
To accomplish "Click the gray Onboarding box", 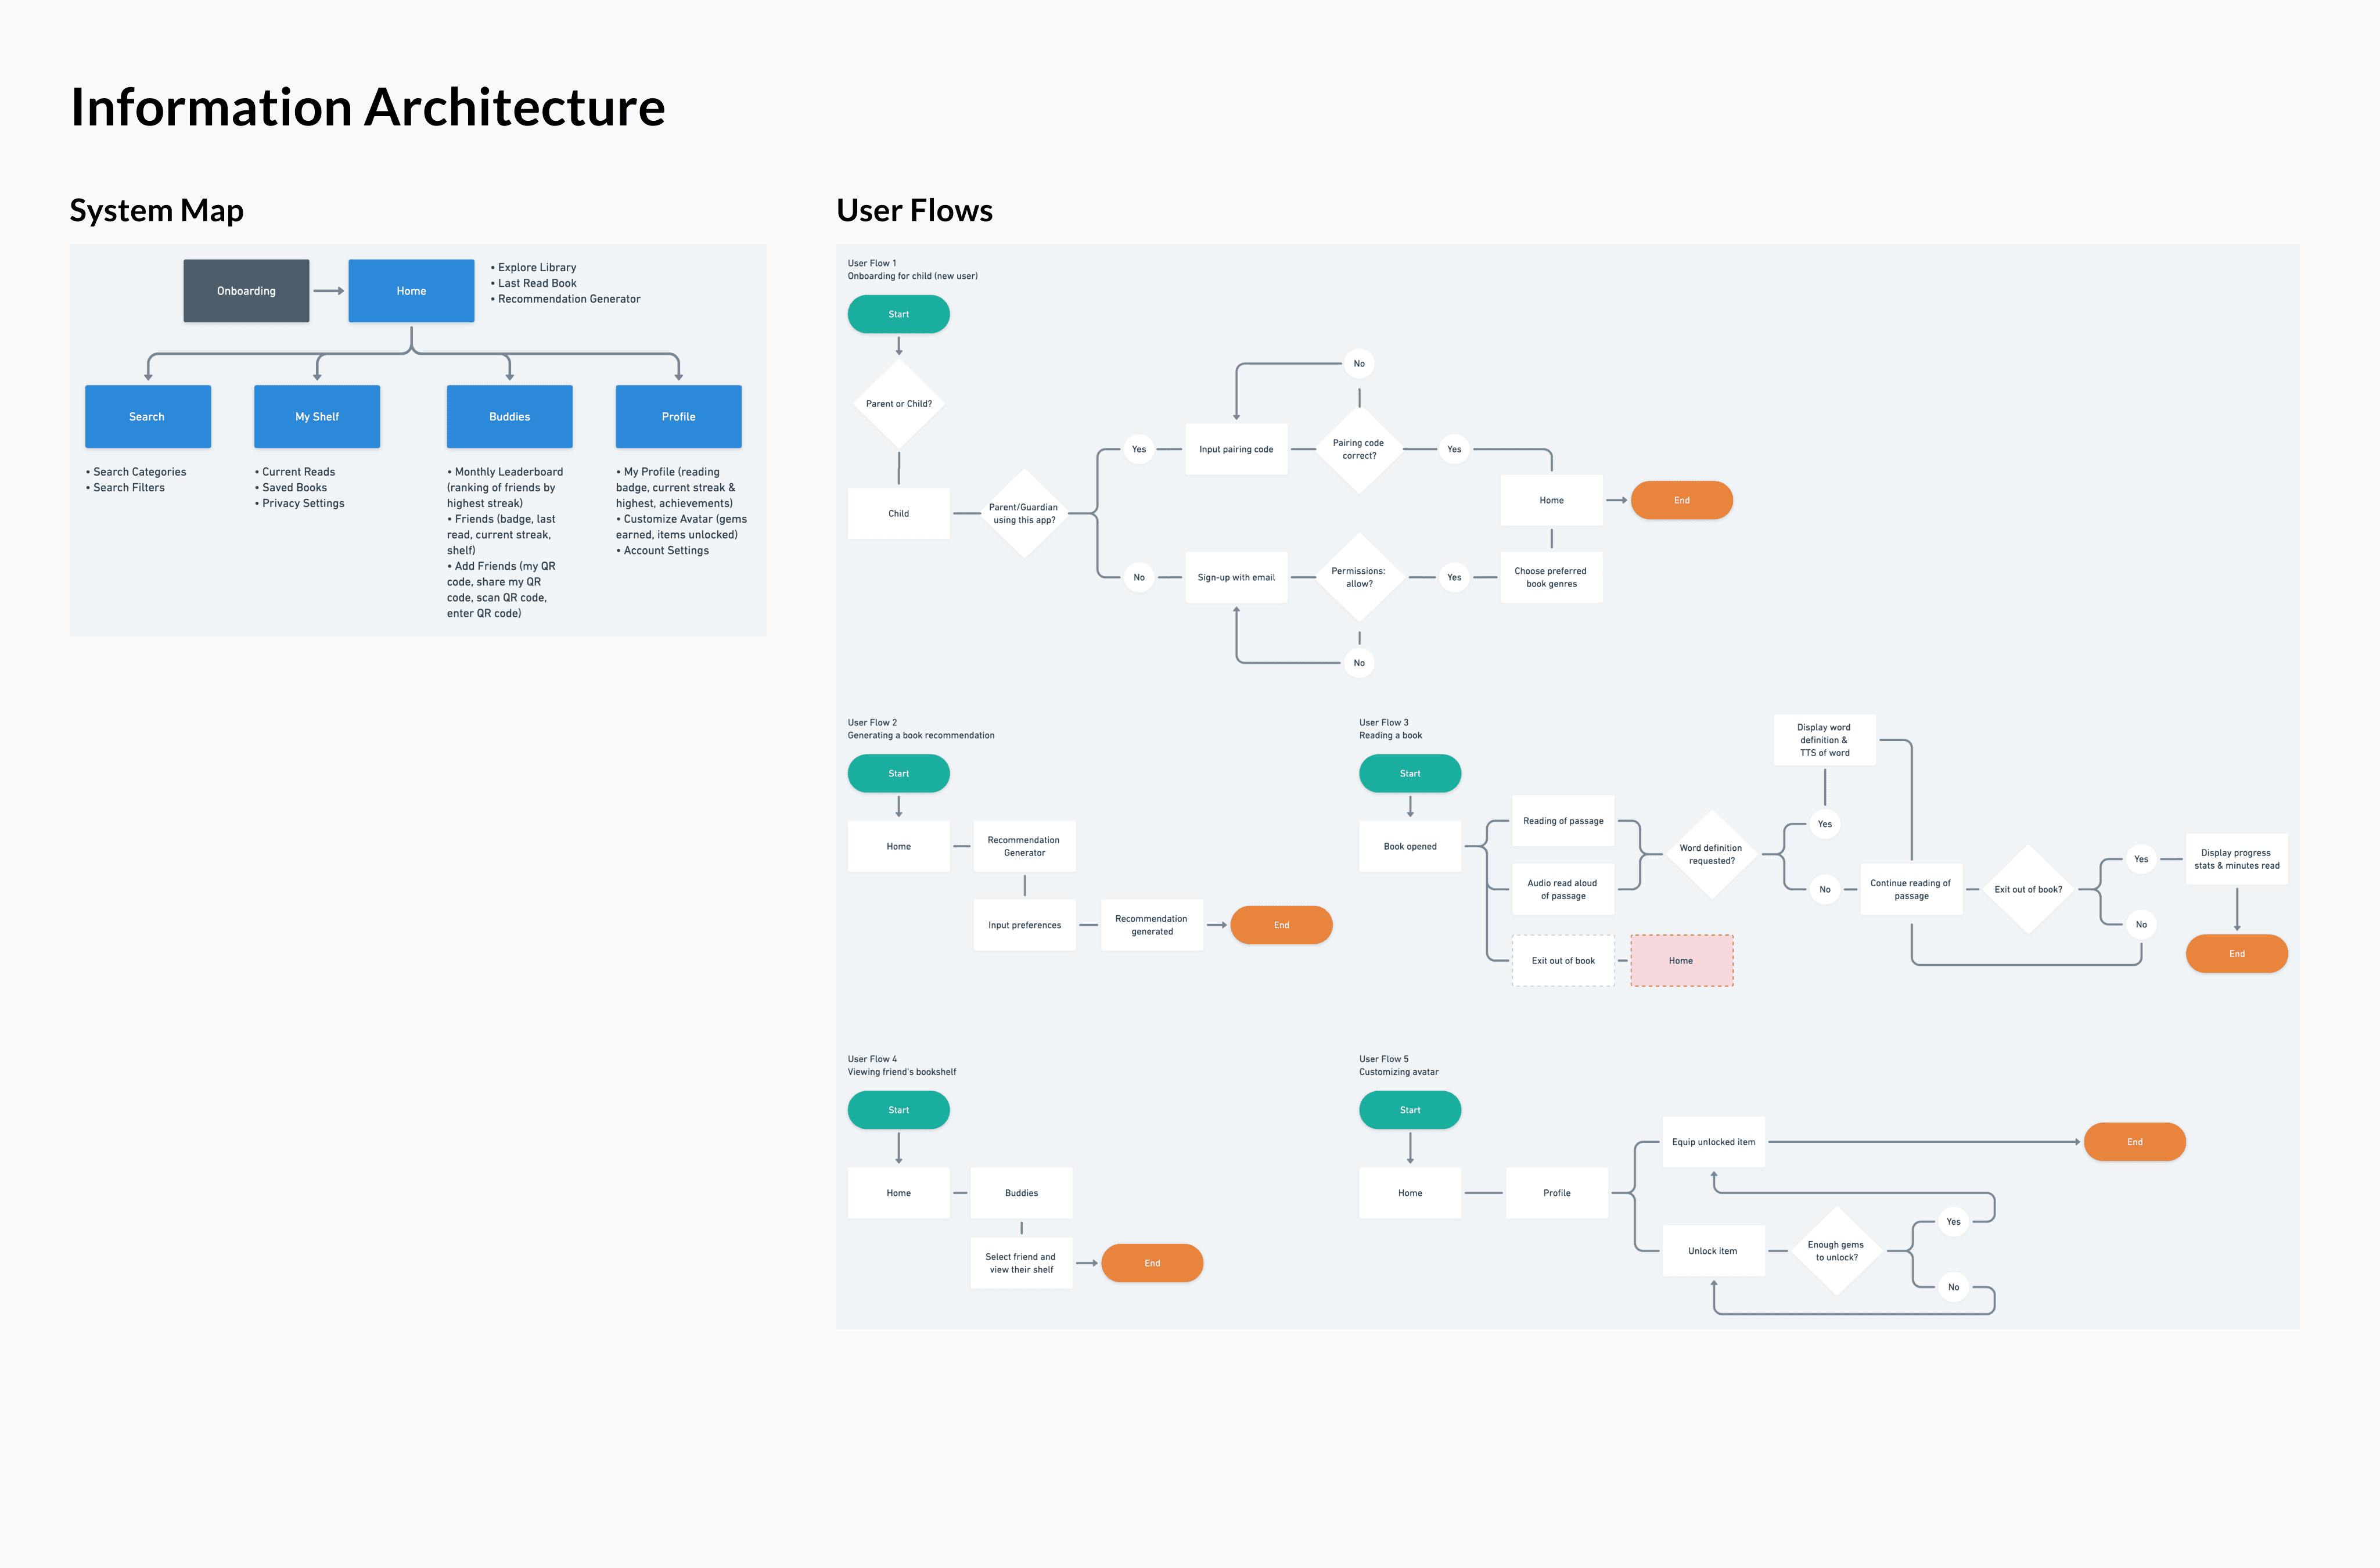I will point(246,291).
